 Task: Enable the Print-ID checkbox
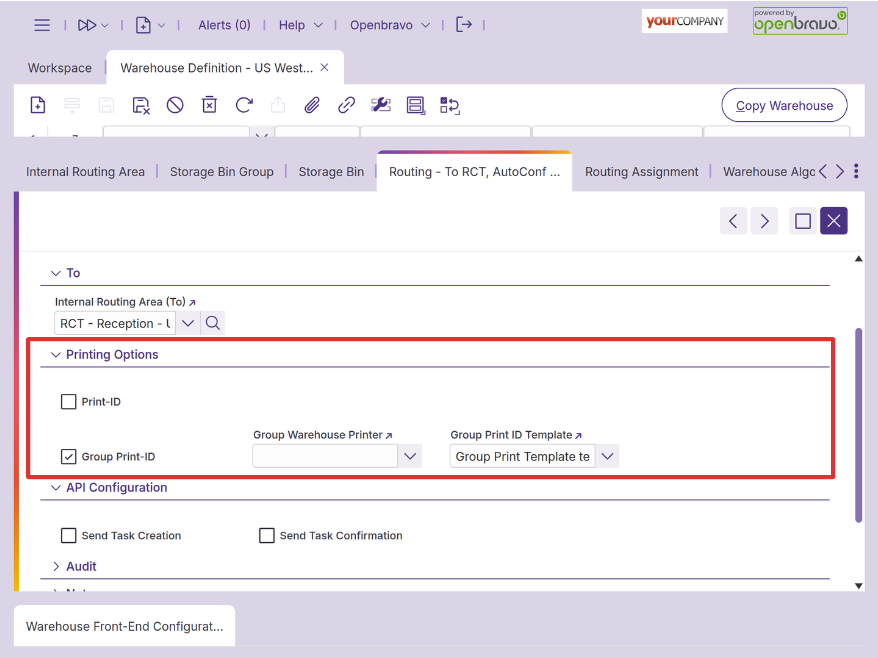click(69, 402)
